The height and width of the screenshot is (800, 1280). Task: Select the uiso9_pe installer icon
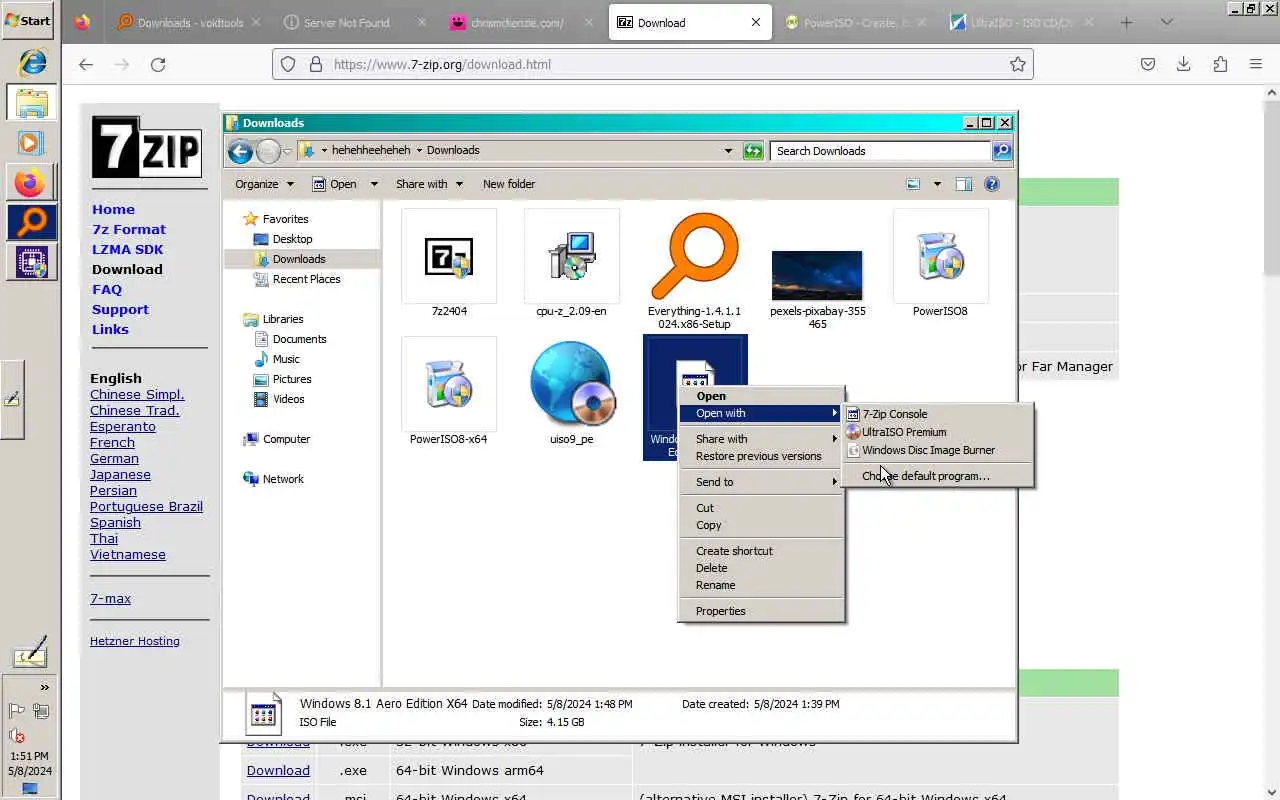(x=572, y=385)
